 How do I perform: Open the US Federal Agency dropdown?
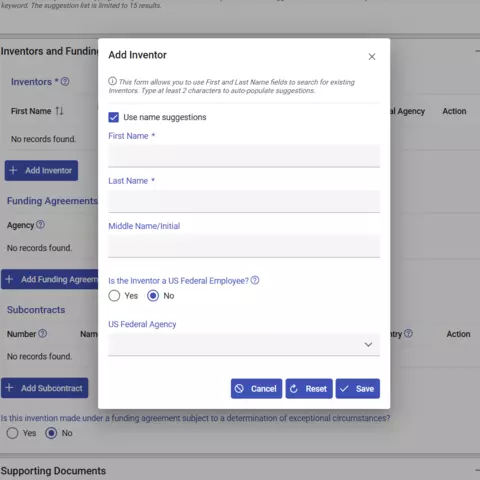click(x=244, y=344)
